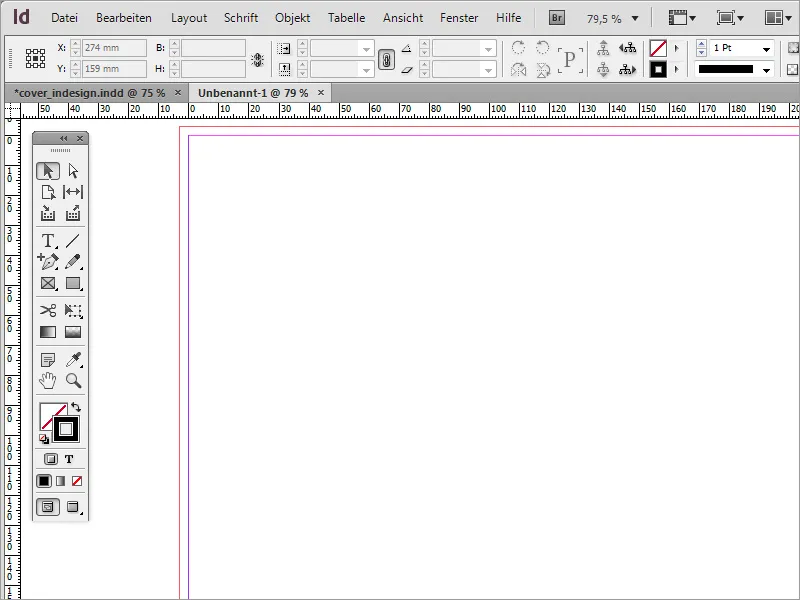Switch to Preview screen mode

(71, 507)
